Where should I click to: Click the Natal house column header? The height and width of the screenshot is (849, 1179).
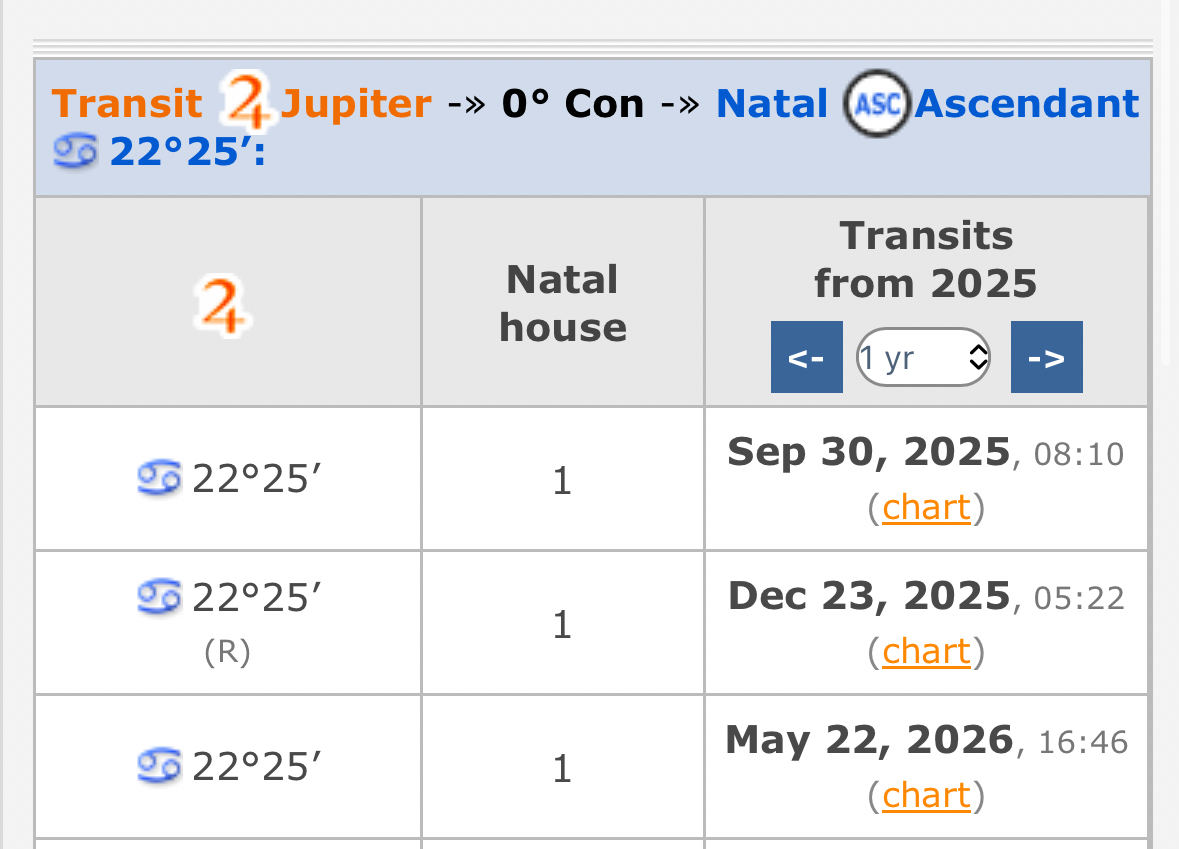563,303
